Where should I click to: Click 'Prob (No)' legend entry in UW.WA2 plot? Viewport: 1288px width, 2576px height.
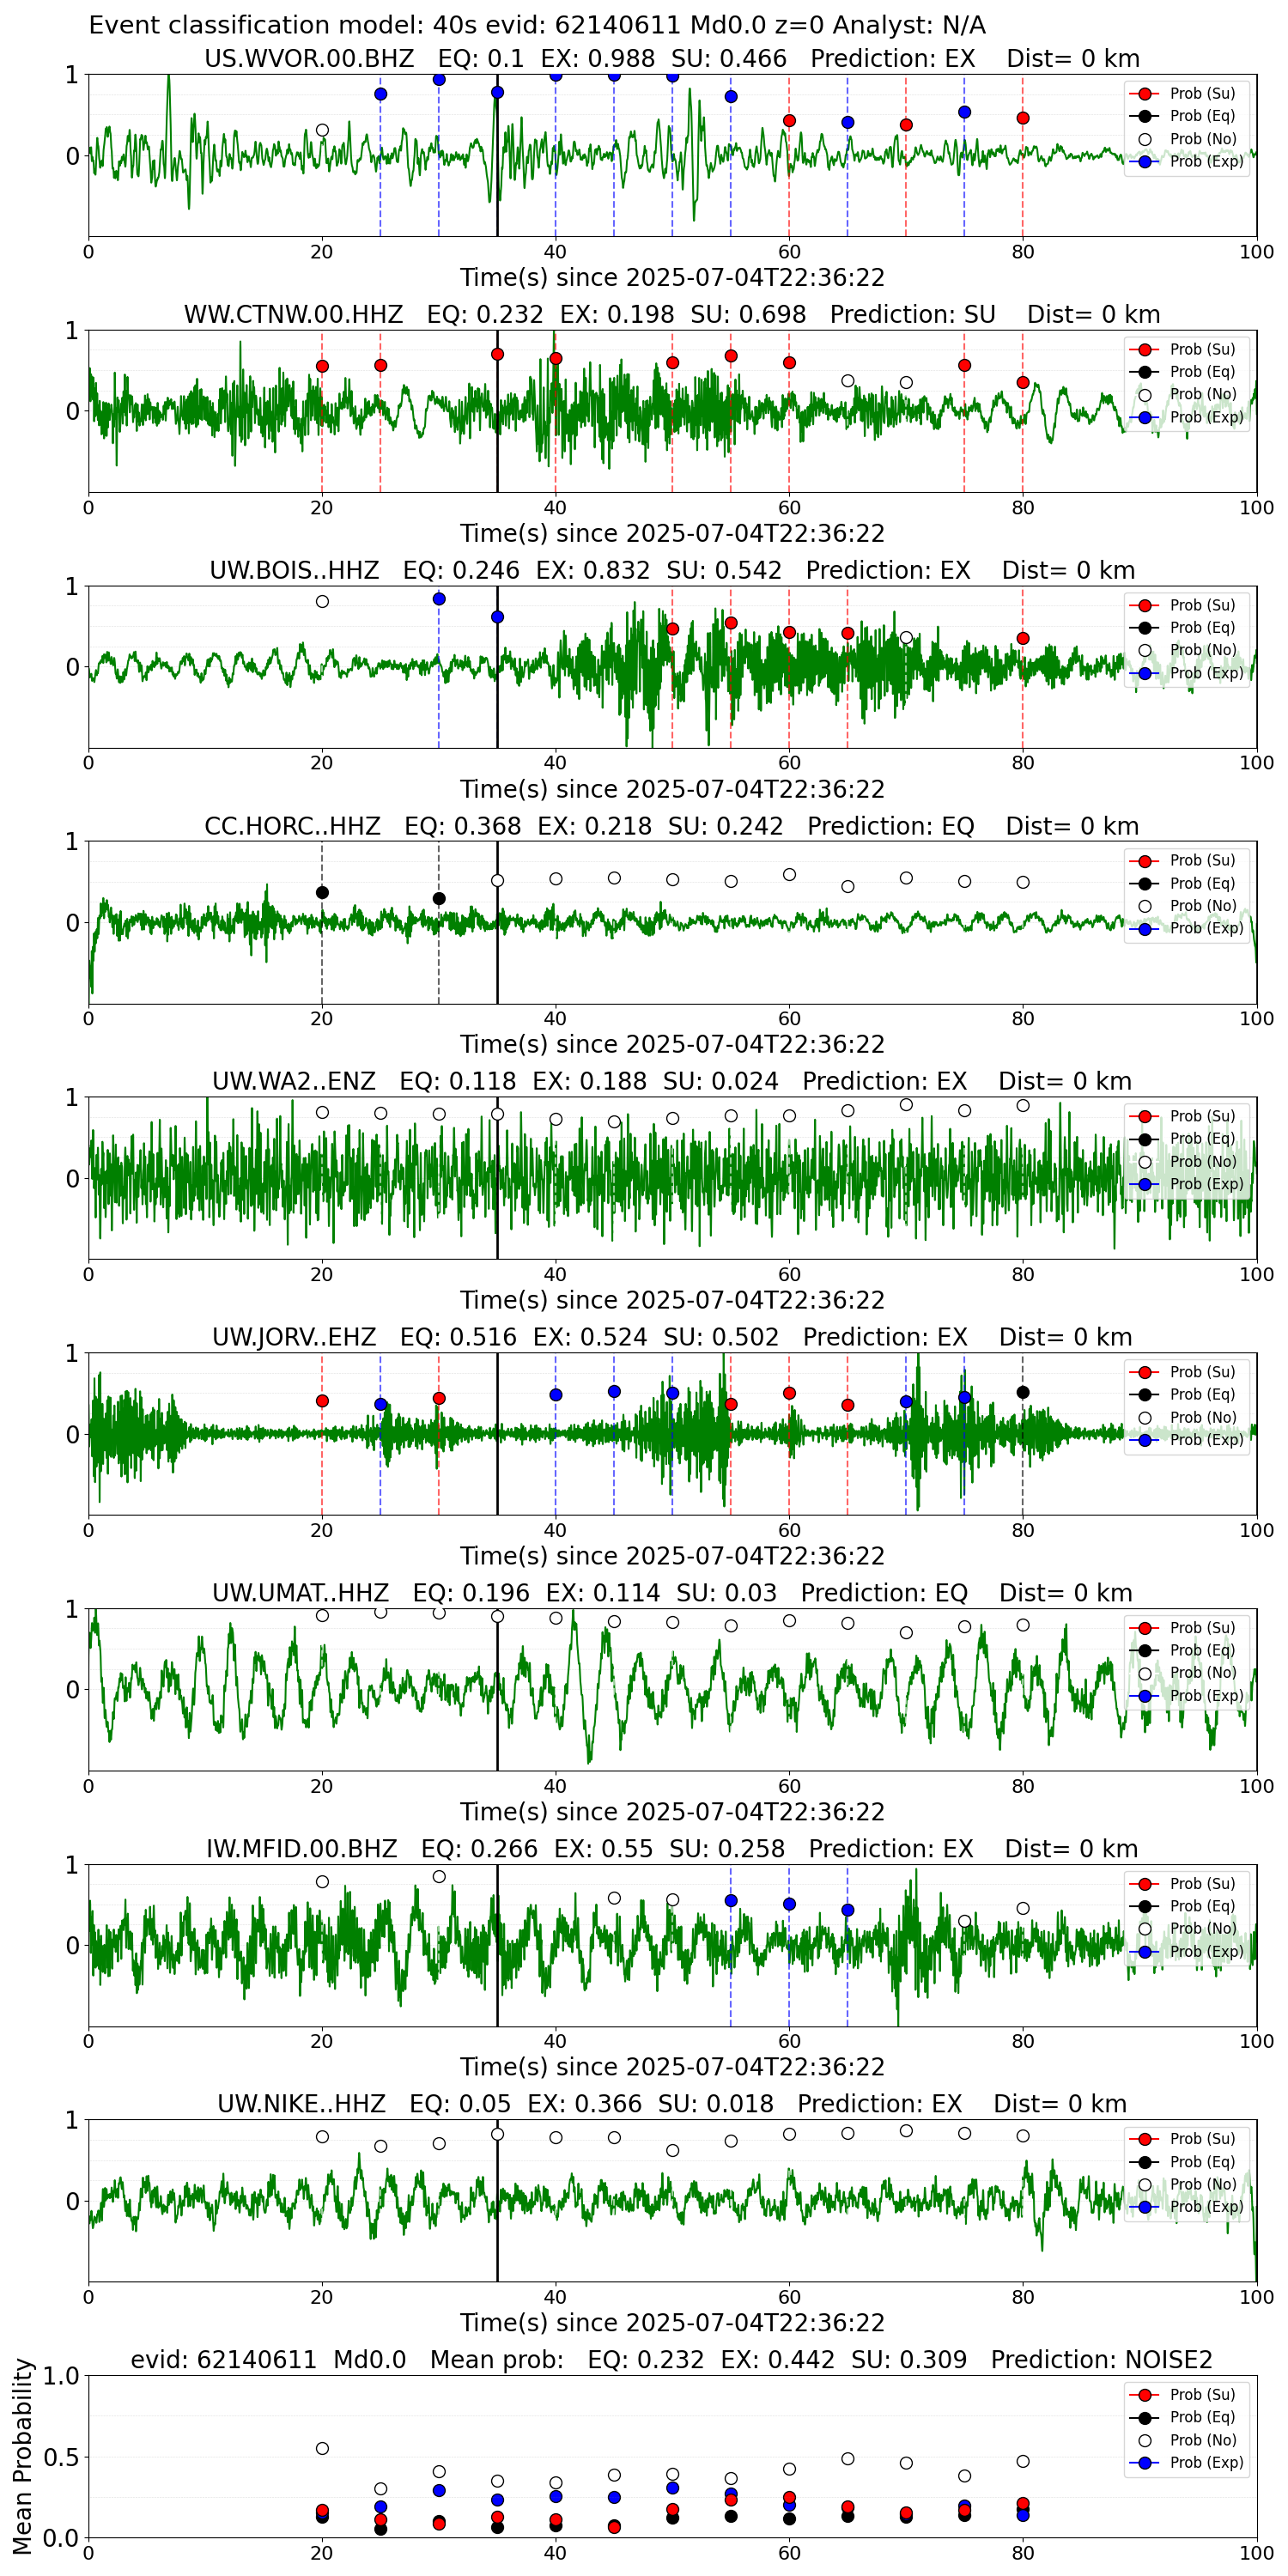point(1187,1162)
